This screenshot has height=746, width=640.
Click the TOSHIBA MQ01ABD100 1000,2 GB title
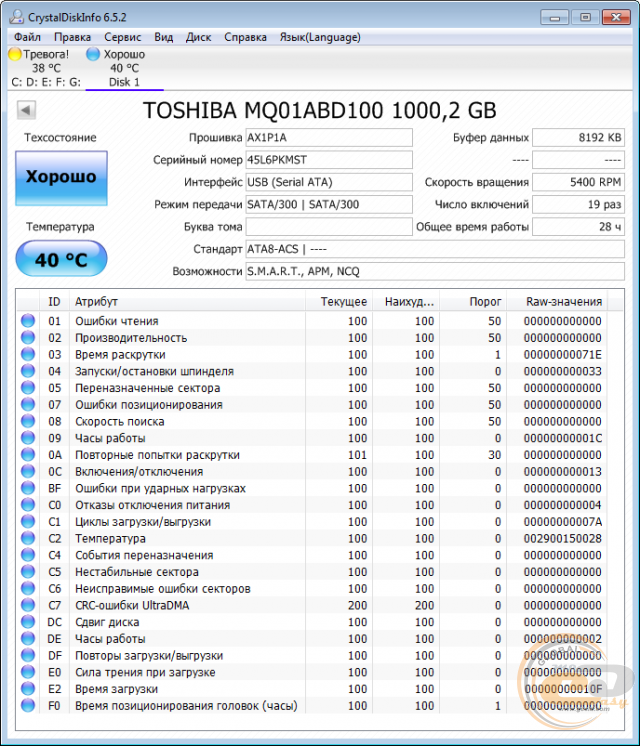[x=320, y=110]
